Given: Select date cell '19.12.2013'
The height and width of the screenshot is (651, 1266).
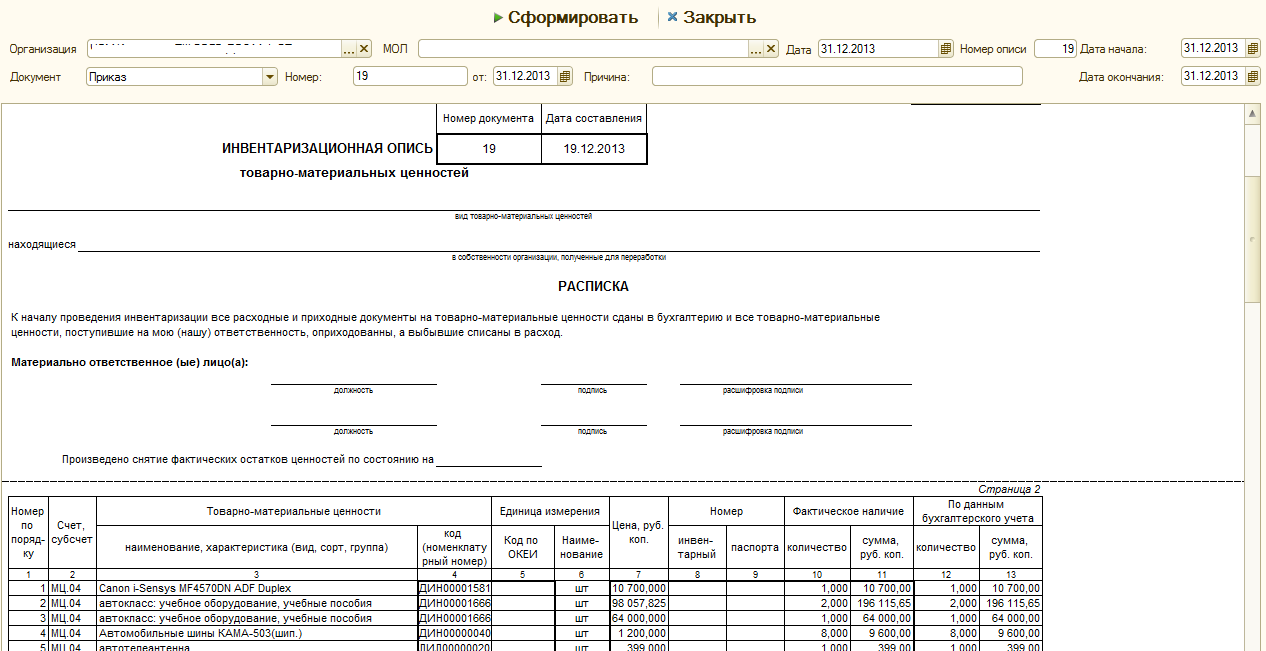Looking at the screenshot, I should (594, 149).
